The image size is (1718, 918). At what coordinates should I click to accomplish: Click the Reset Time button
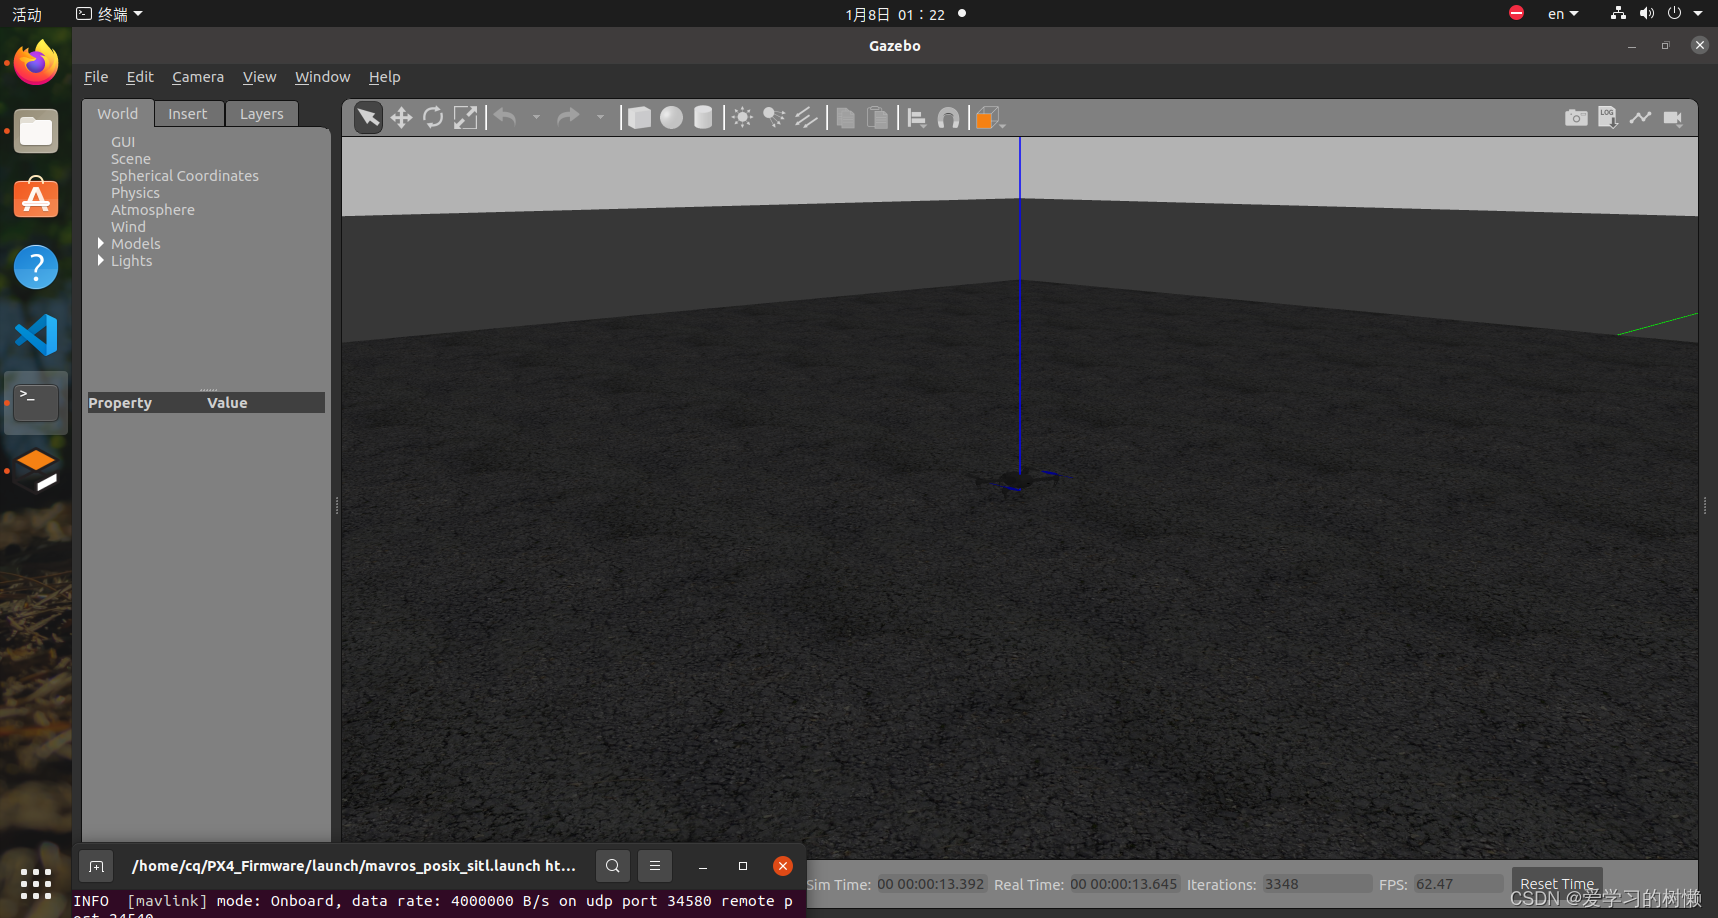click(1556, 884)
